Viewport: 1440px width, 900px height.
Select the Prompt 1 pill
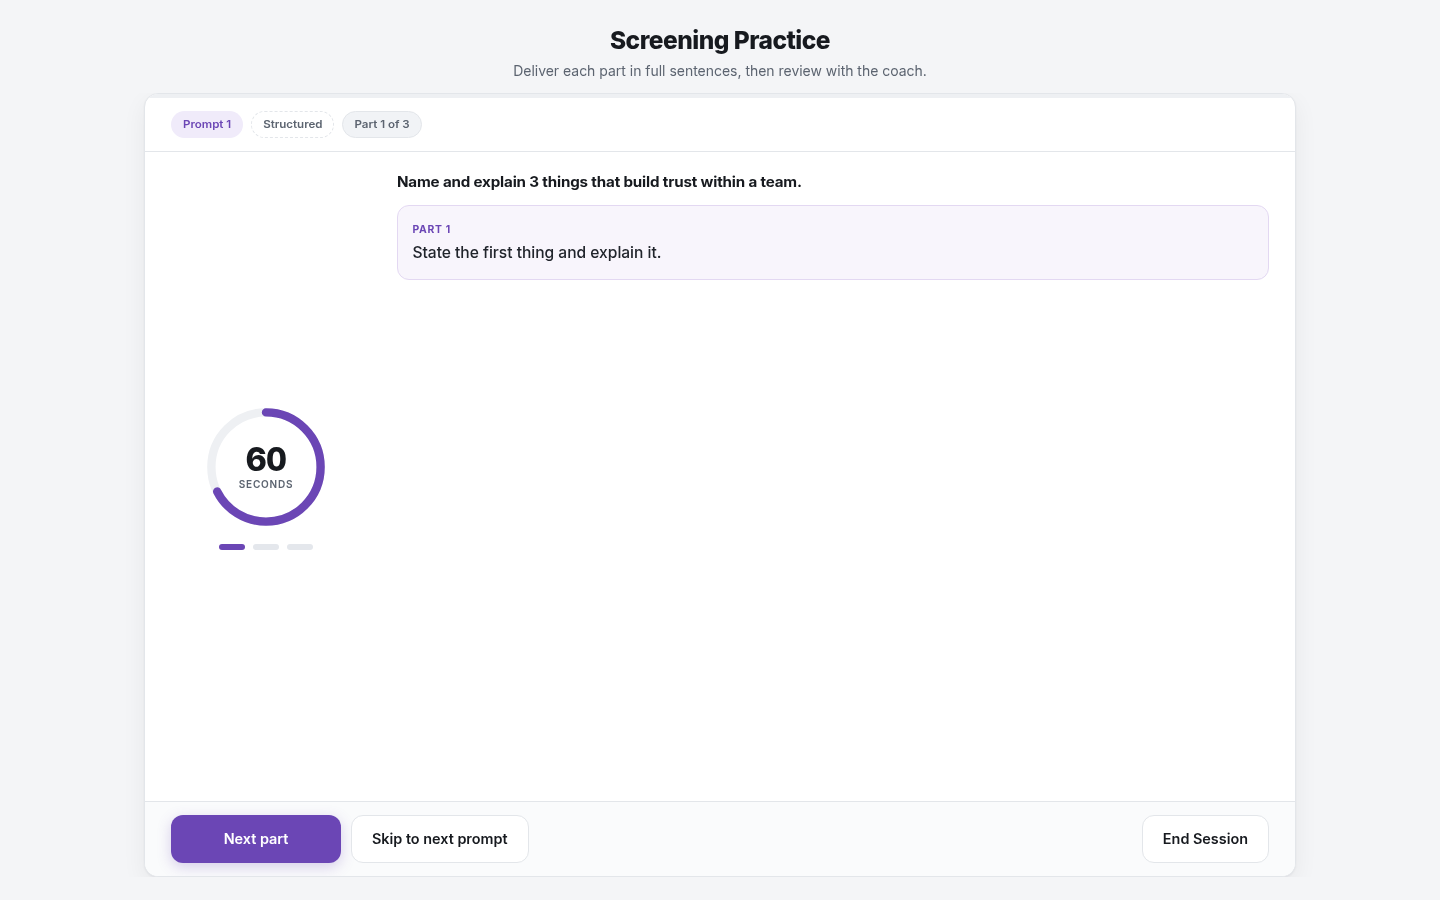click(207, 124)
